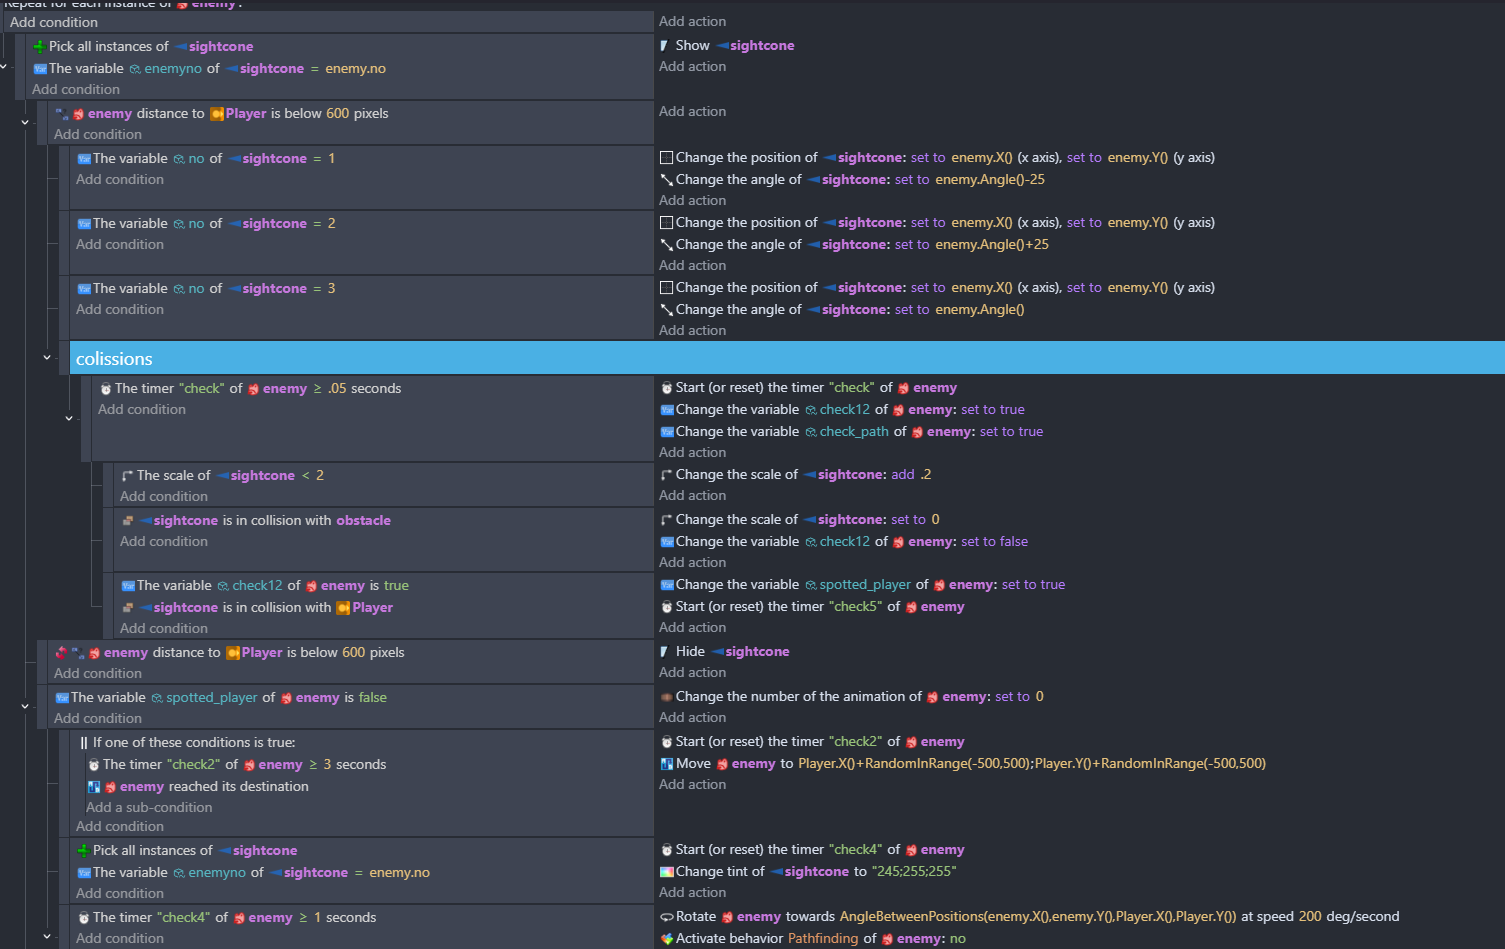Click the scale icon in sightcone < 2 condition
The image size is (1505, 949).
click(x=127, y=476)
